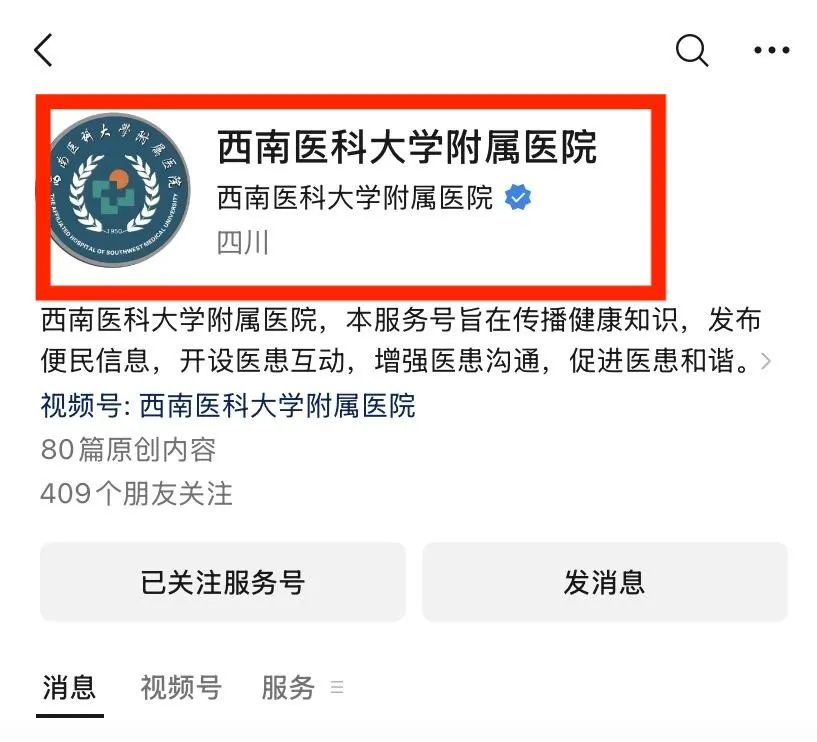Open the 服务 tab
The width and height of the screenshot is (817, 742).
288,688
